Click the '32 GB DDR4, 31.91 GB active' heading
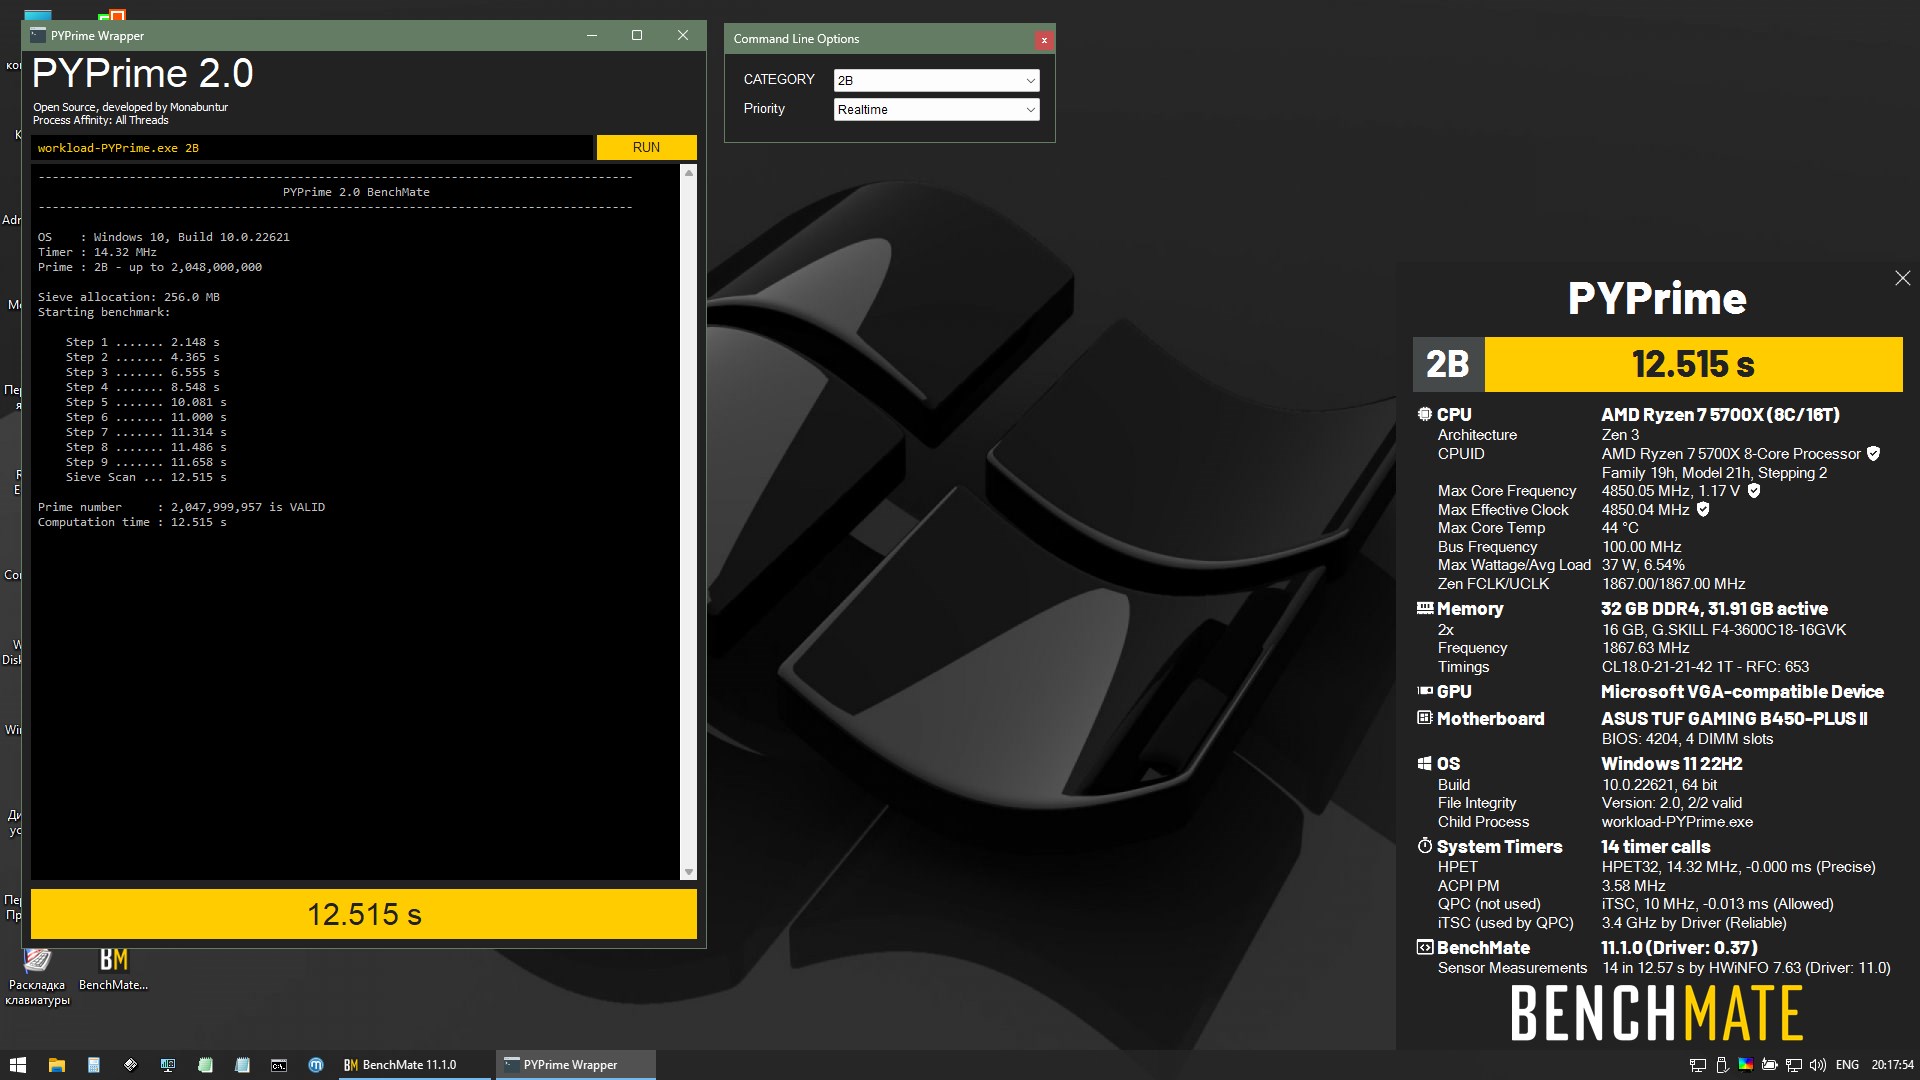This screenshot has height=1080, width=1920. point(1714,608)
